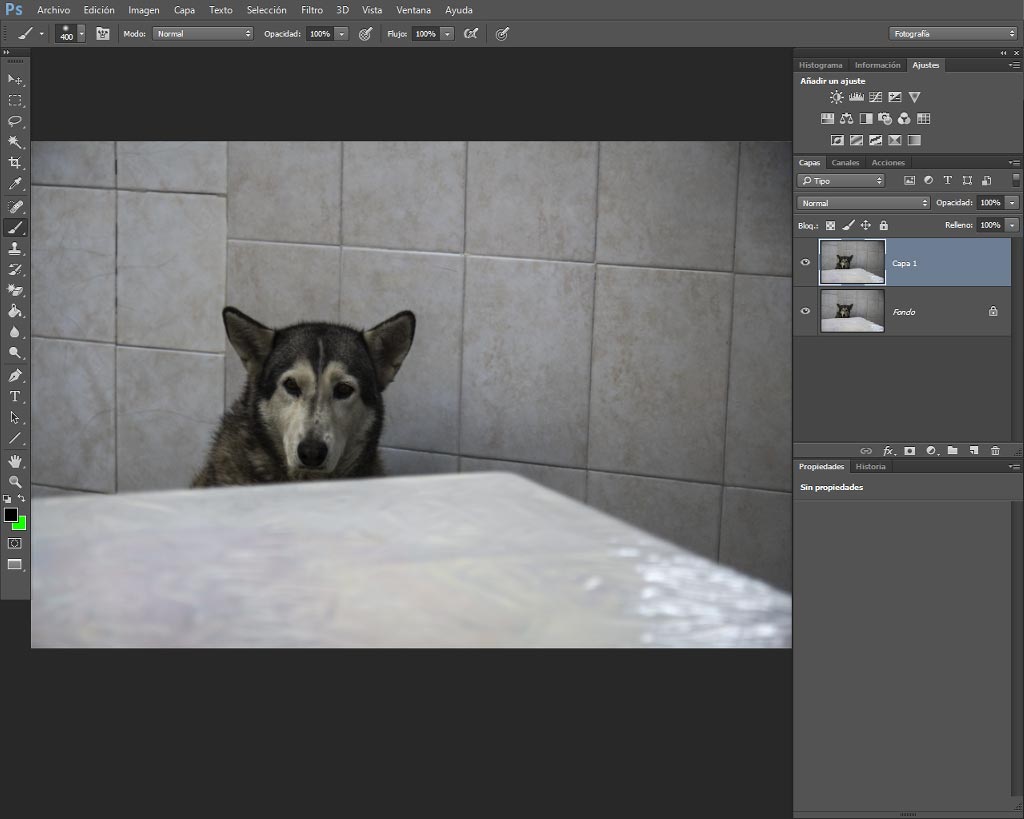
Task: Toggle lock image pixels
Action: coord(848,225)
